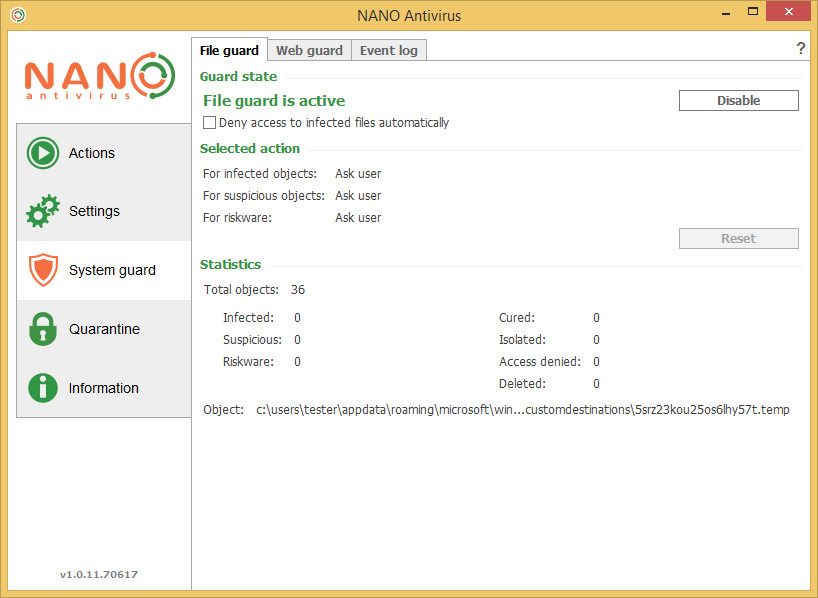Click the Total objects value 36
The width and height of the screenshot is (818, 598).
(x=298, y=290)
